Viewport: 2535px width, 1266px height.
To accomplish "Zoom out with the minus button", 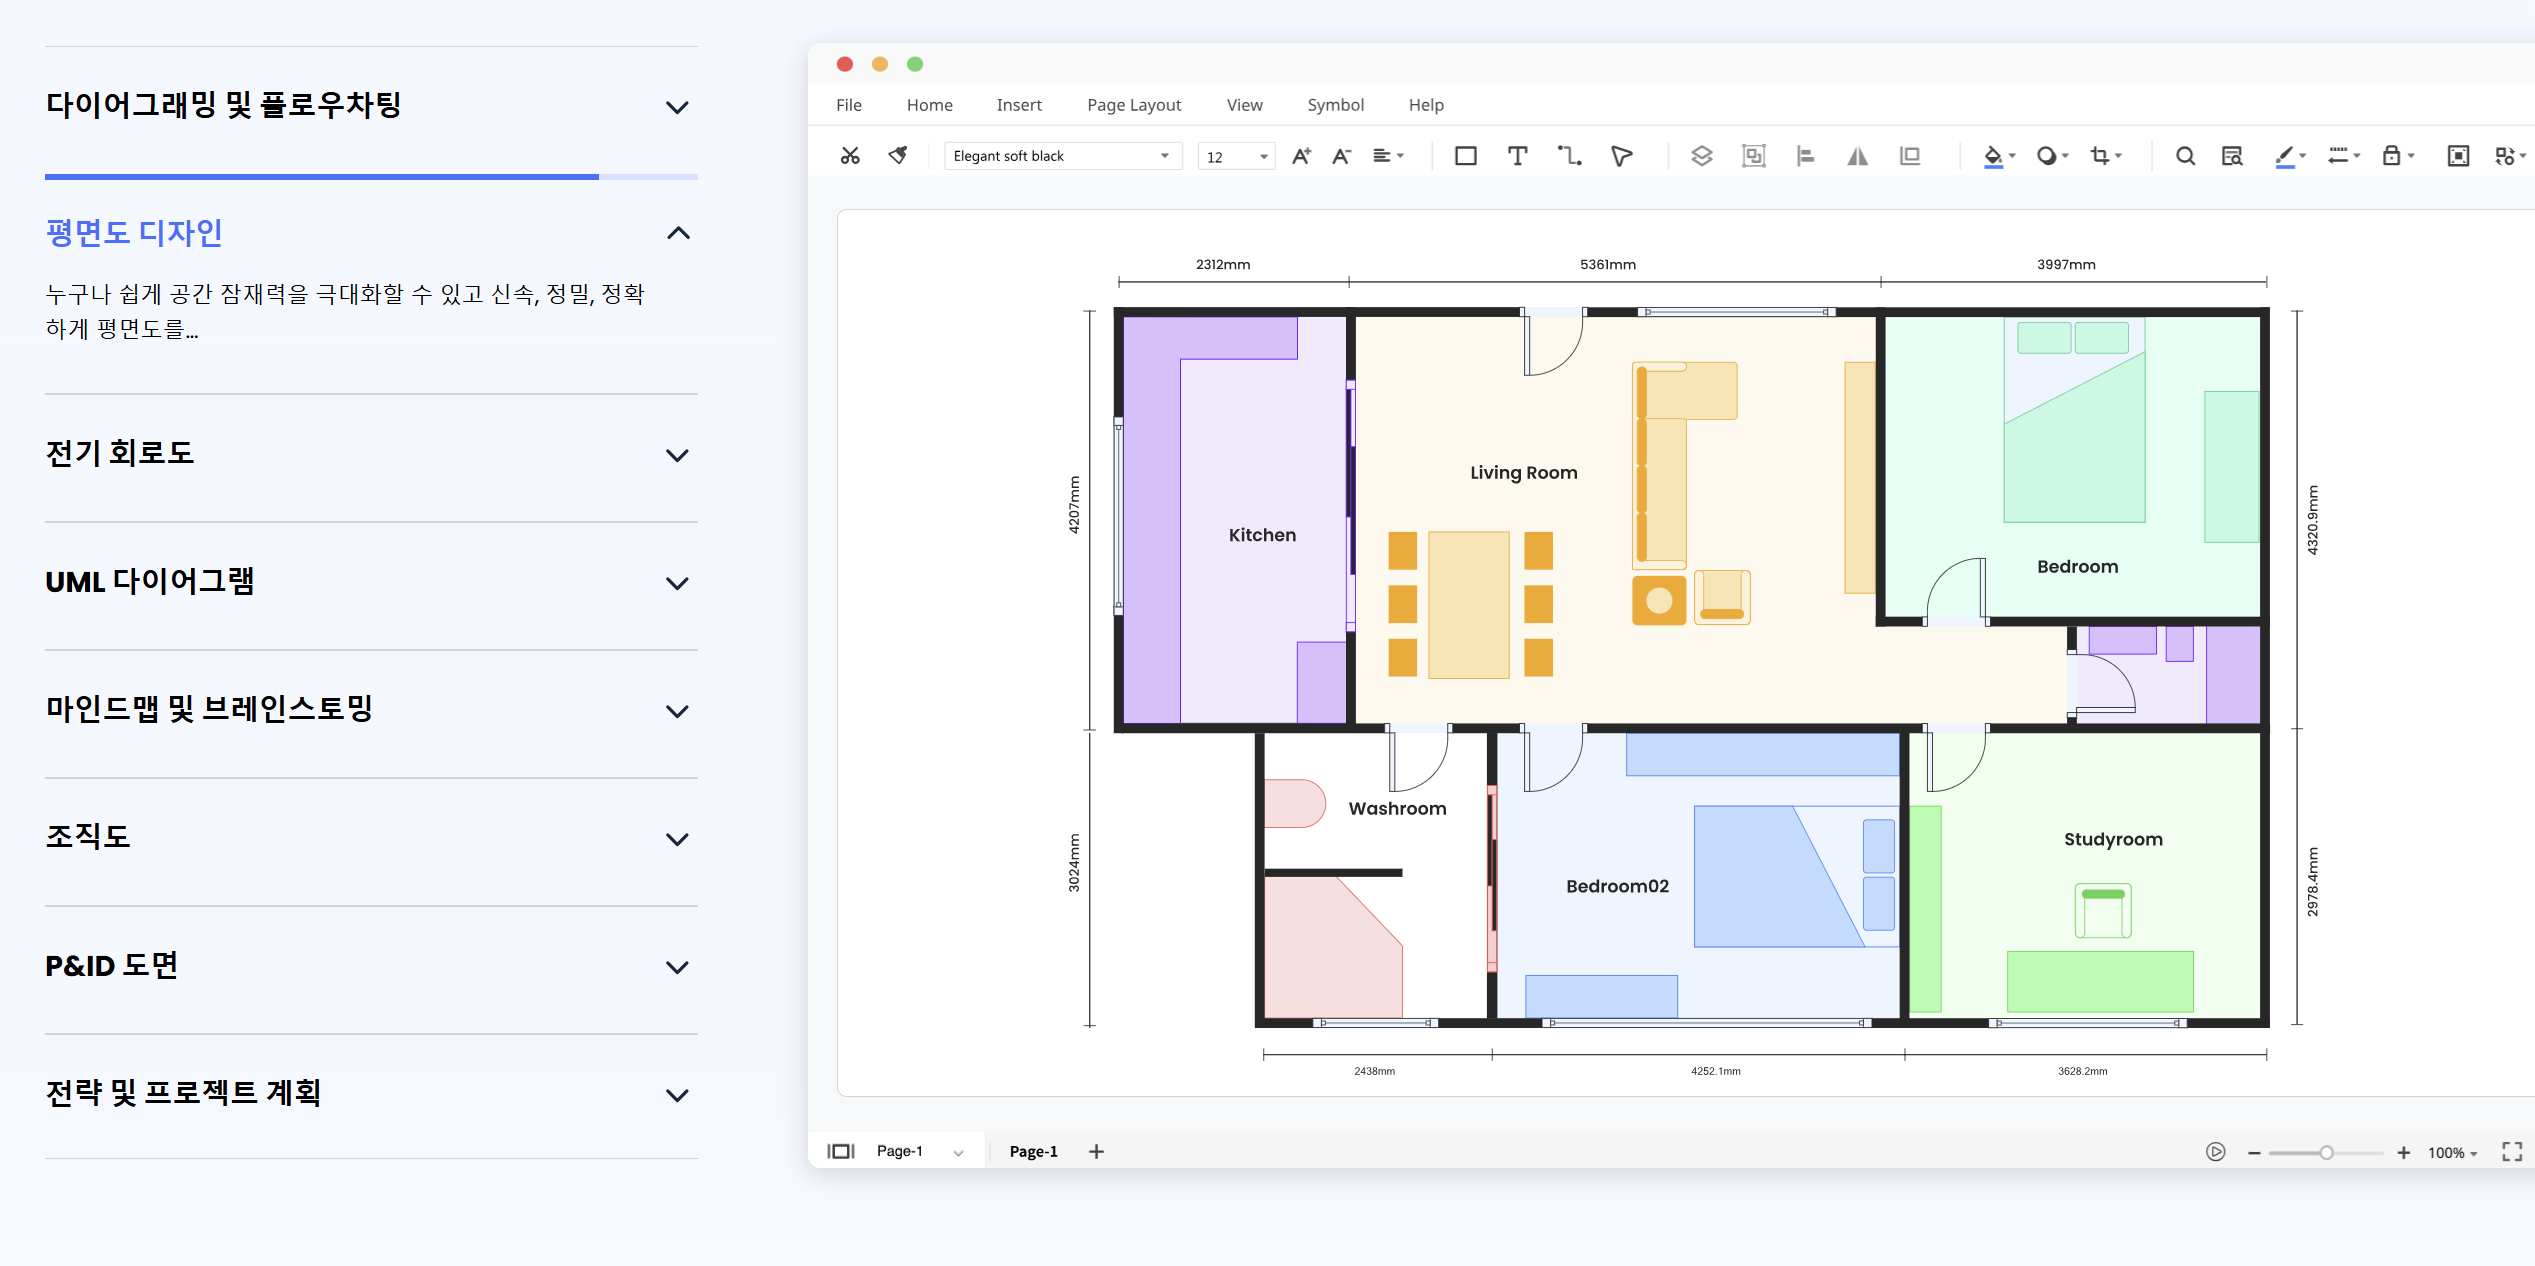I will point(2254,1153).
